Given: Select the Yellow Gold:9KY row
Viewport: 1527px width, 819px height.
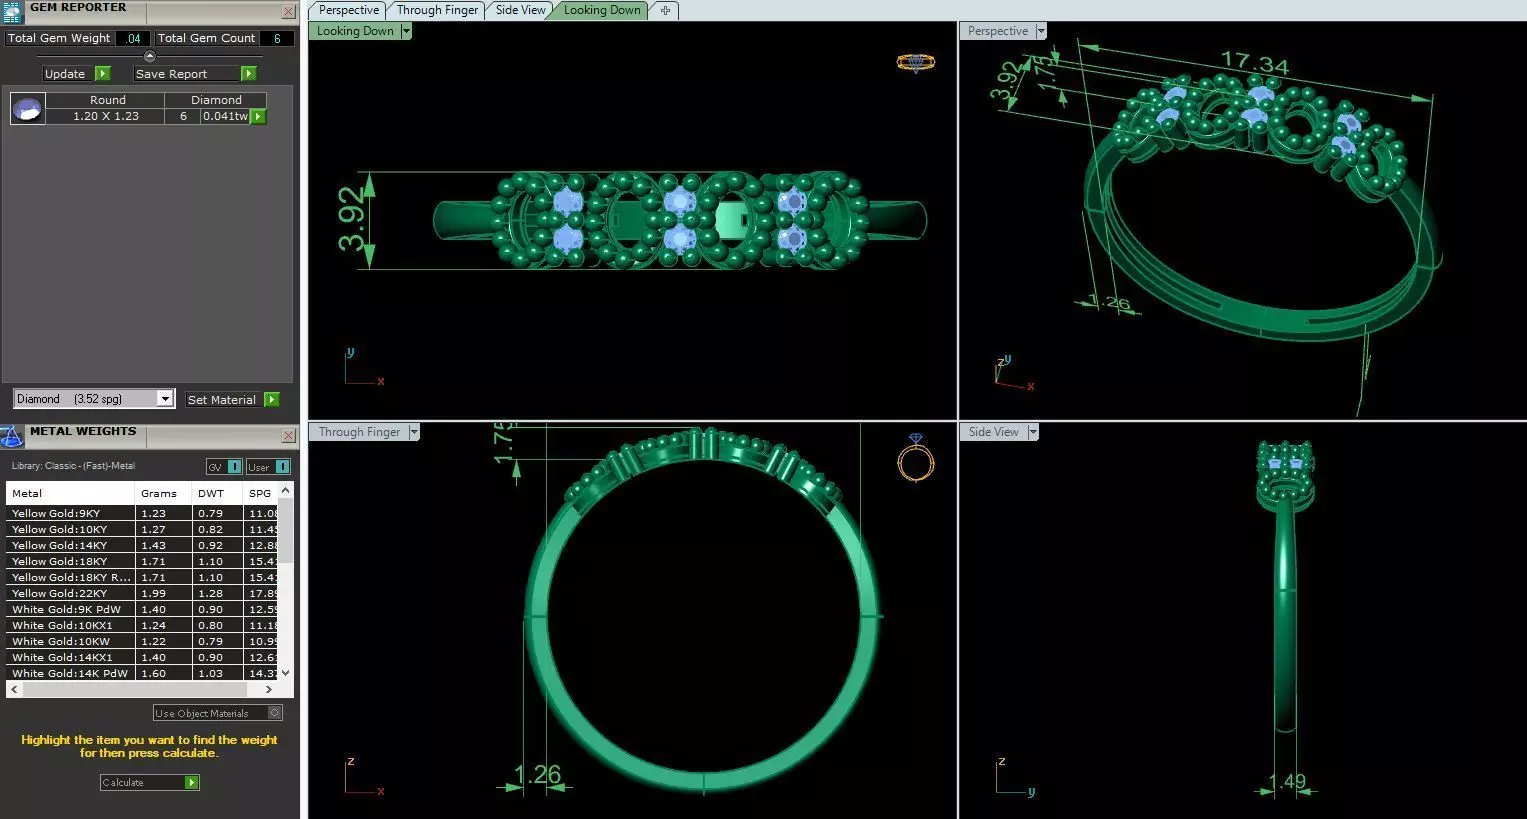Looking at the screenshot, I should pos(143,513).
